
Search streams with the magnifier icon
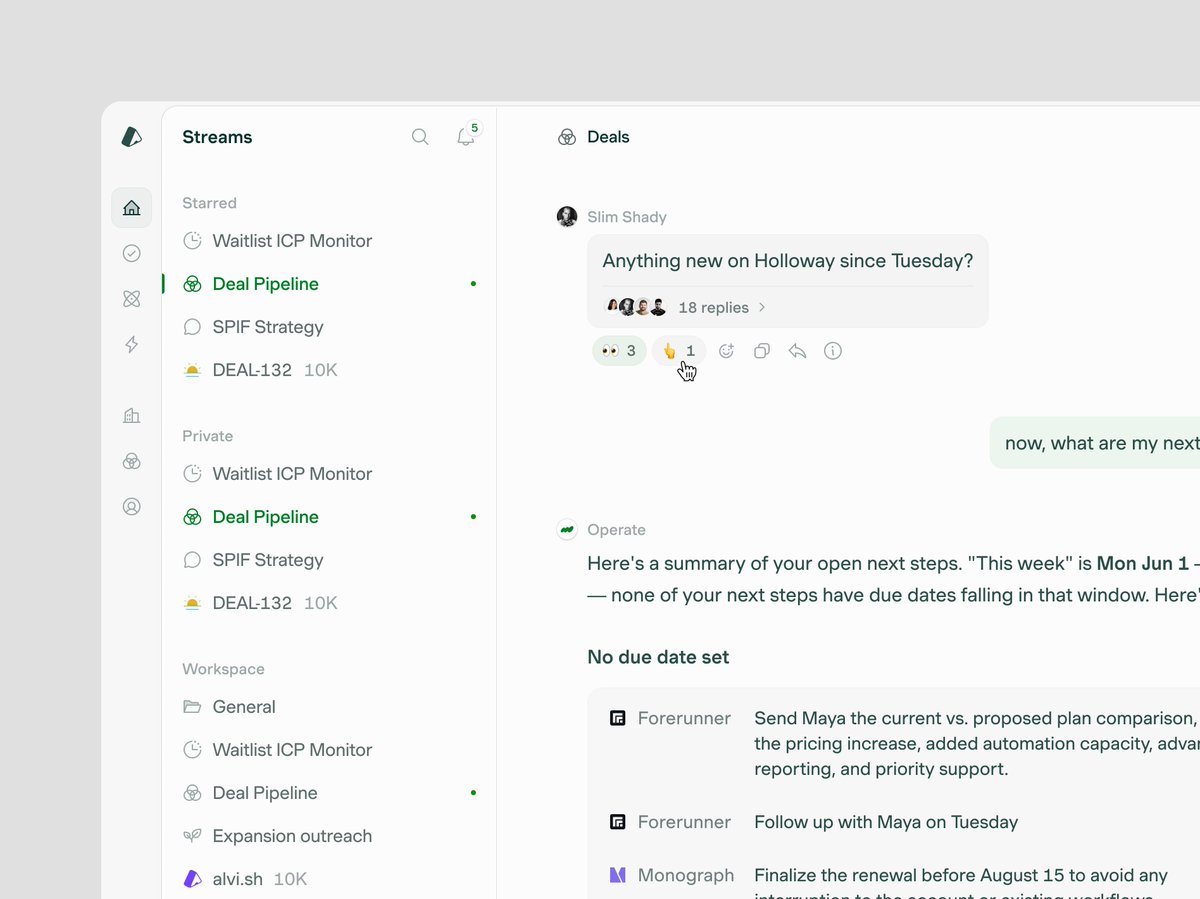(x=420, y=137)
